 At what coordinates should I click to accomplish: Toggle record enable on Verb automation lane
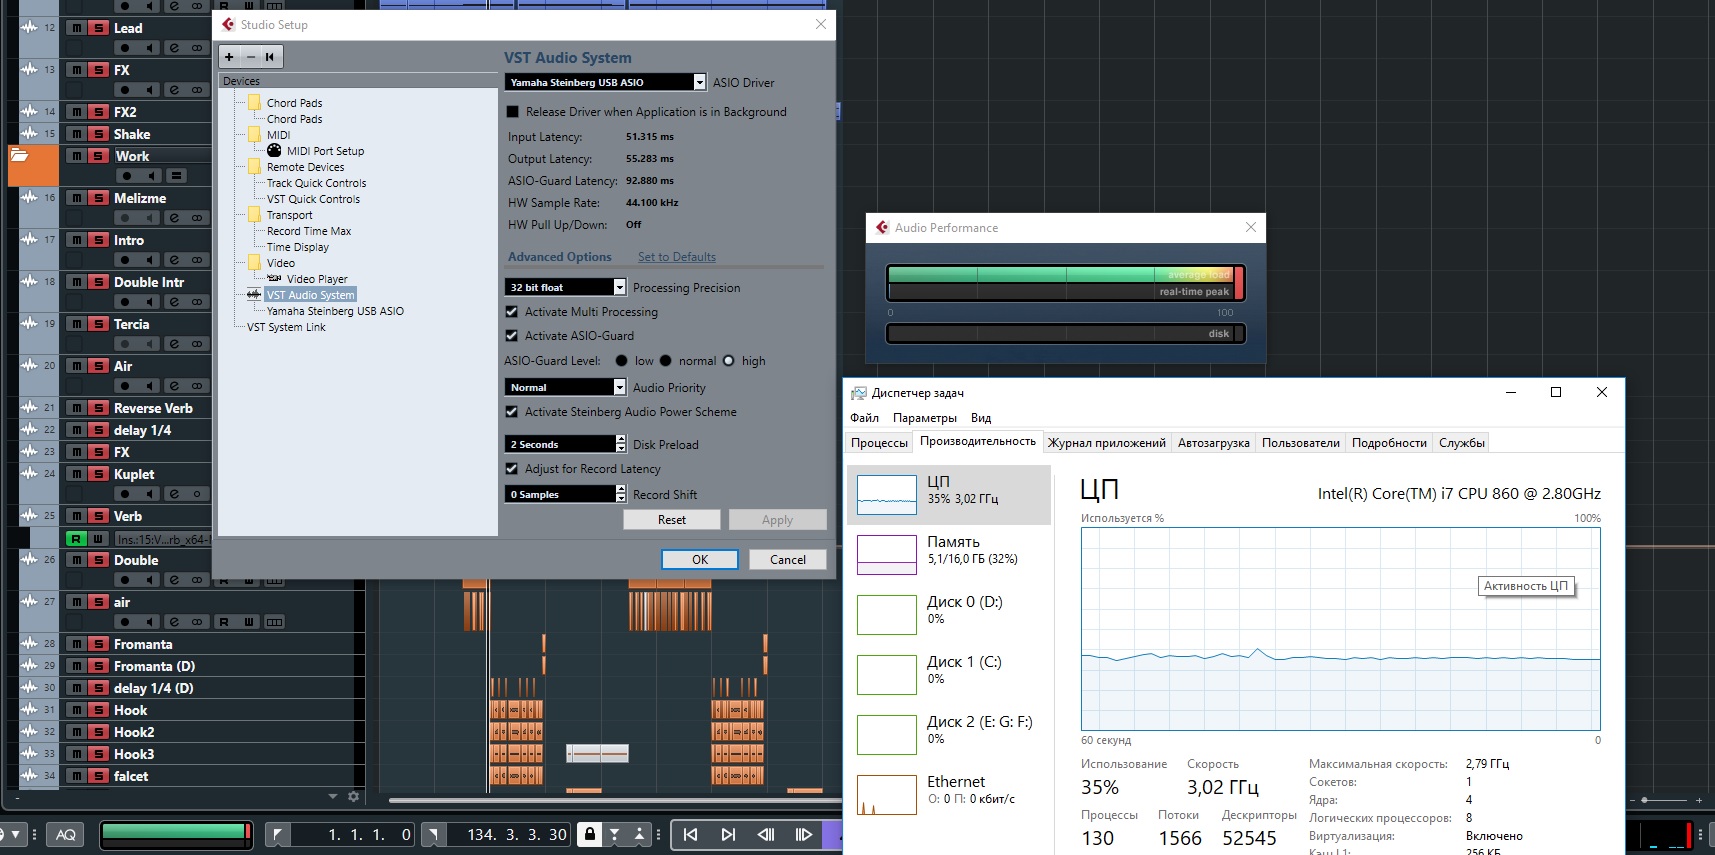click(76, 539)
